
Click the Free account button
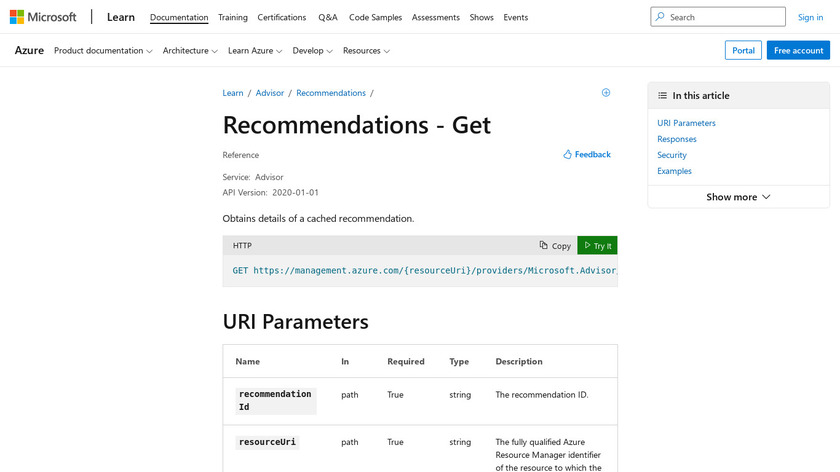point(798,51)
